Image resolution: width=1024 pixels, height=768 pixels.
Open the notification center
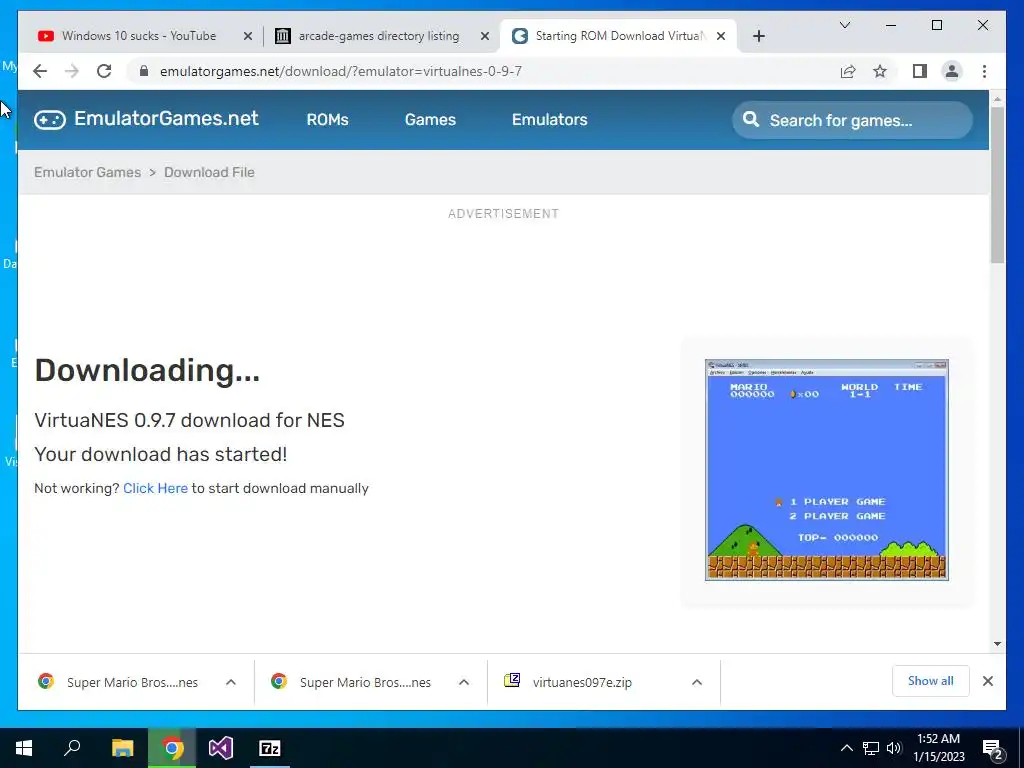(993, 750)
